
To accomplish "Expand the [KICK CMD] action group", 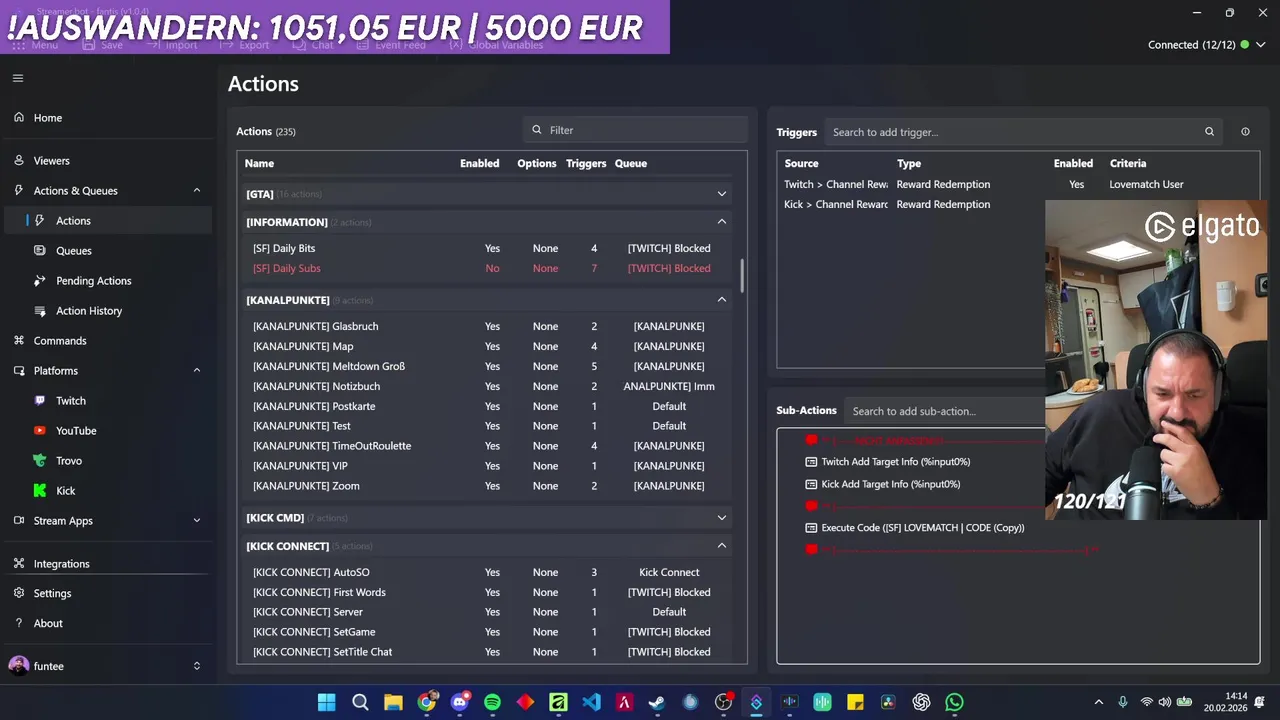I will pyautogui.click(x=722, y=518).
